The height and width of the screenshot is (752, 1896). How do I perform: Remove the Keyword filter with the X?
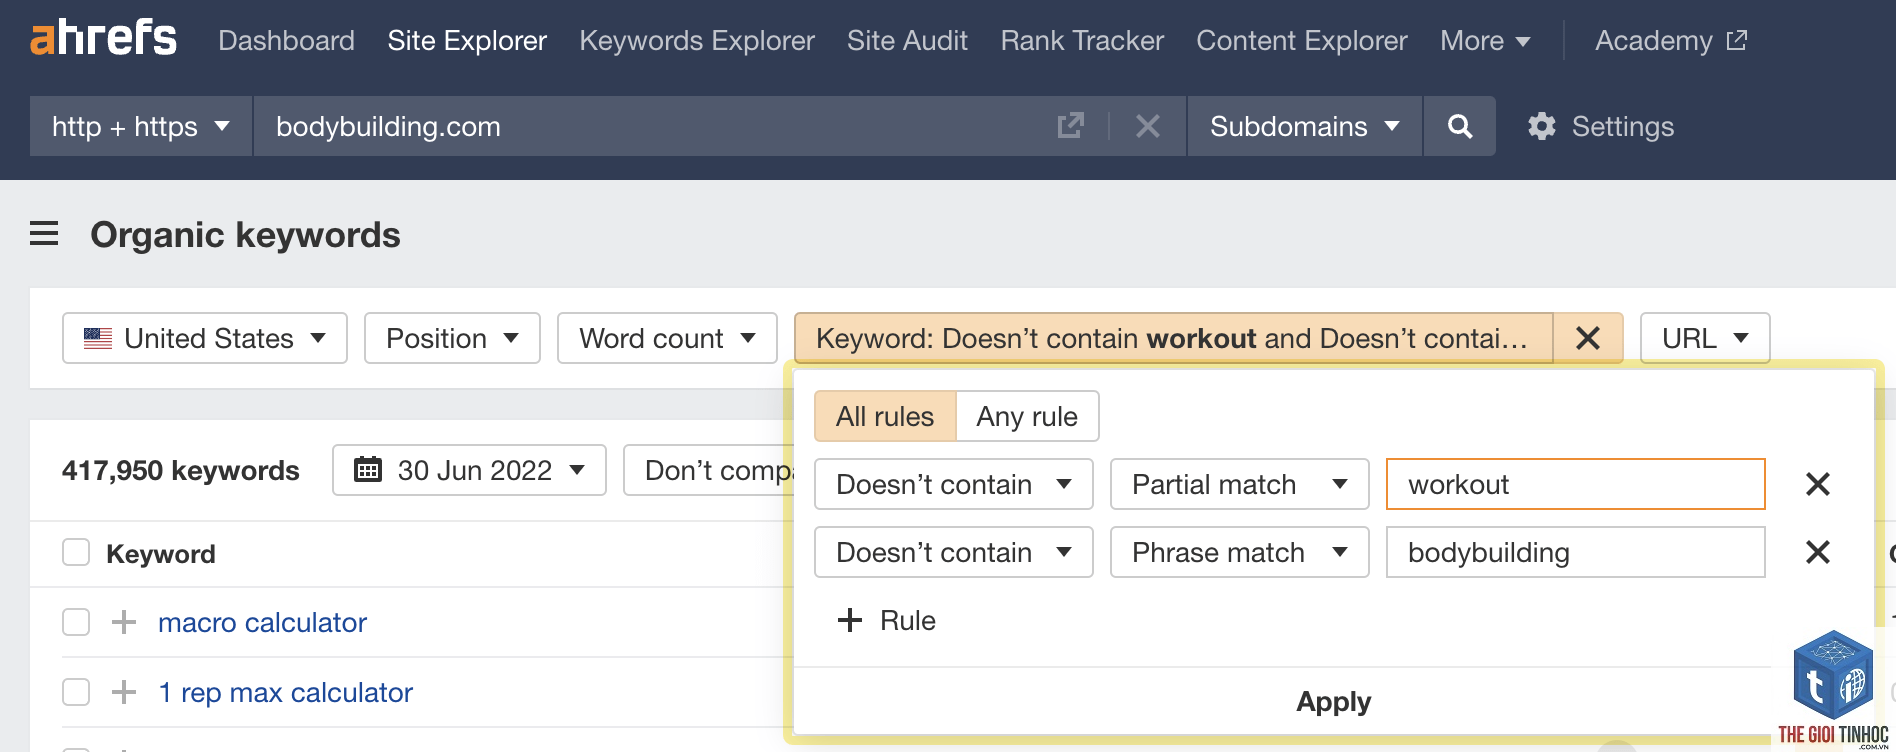(x=1588, y=338)
